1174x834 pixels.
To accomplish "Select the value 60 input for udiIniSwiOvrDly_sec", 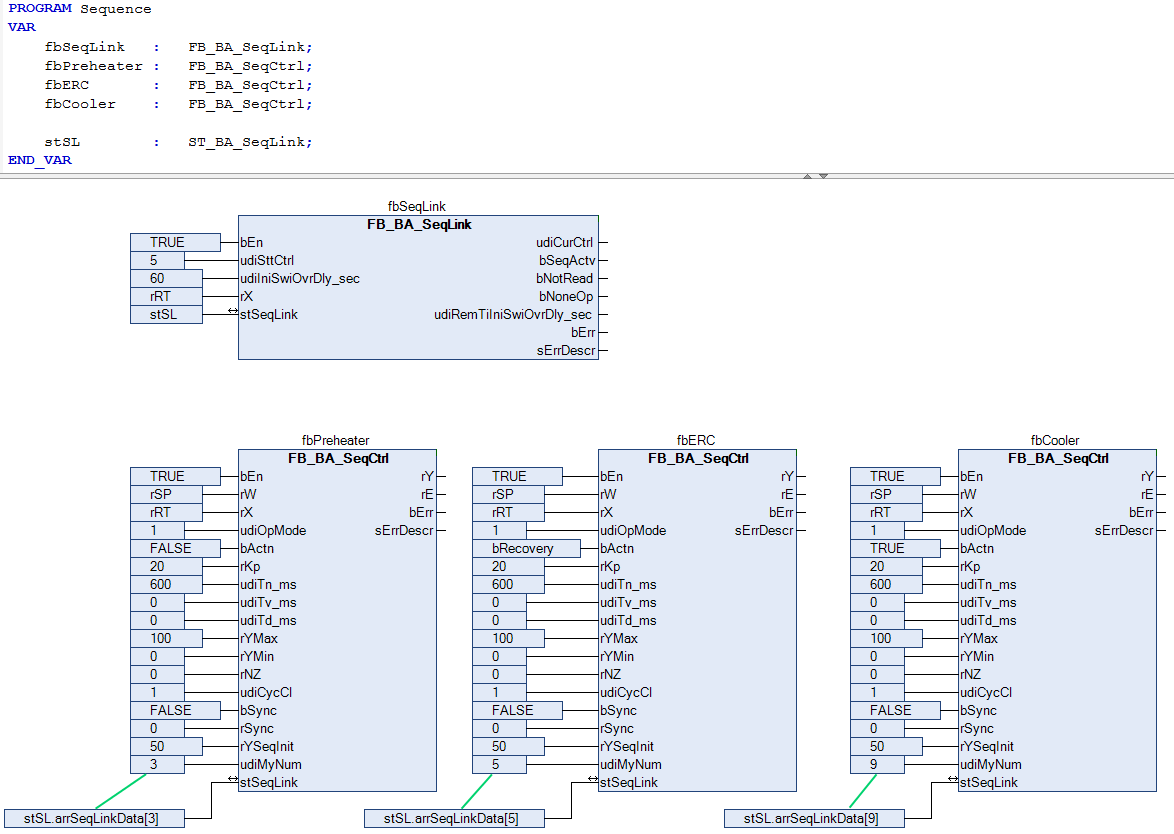I will pyautogui.click(x=166, y=278).
